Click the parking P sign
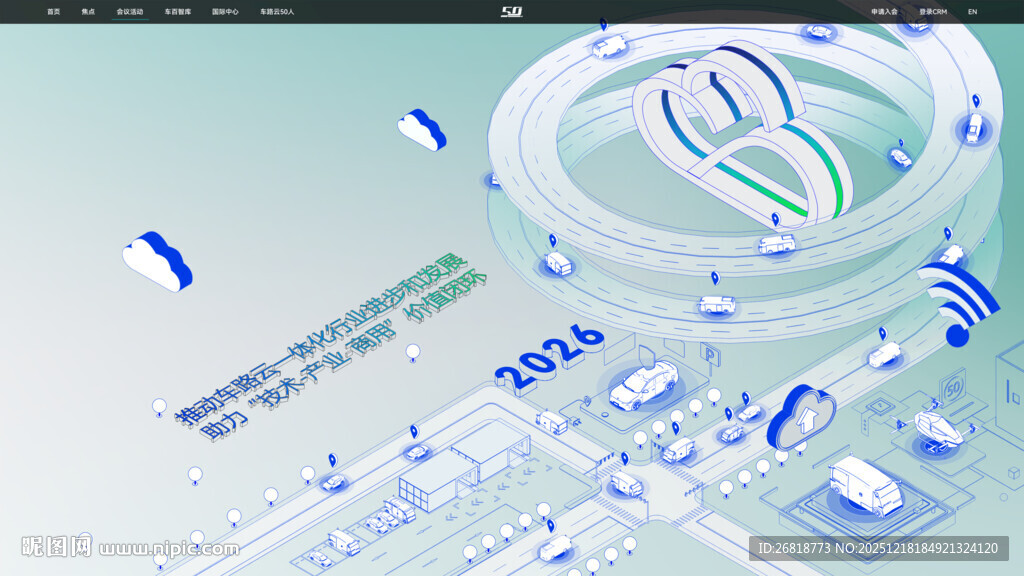 (x=709, y=352)
